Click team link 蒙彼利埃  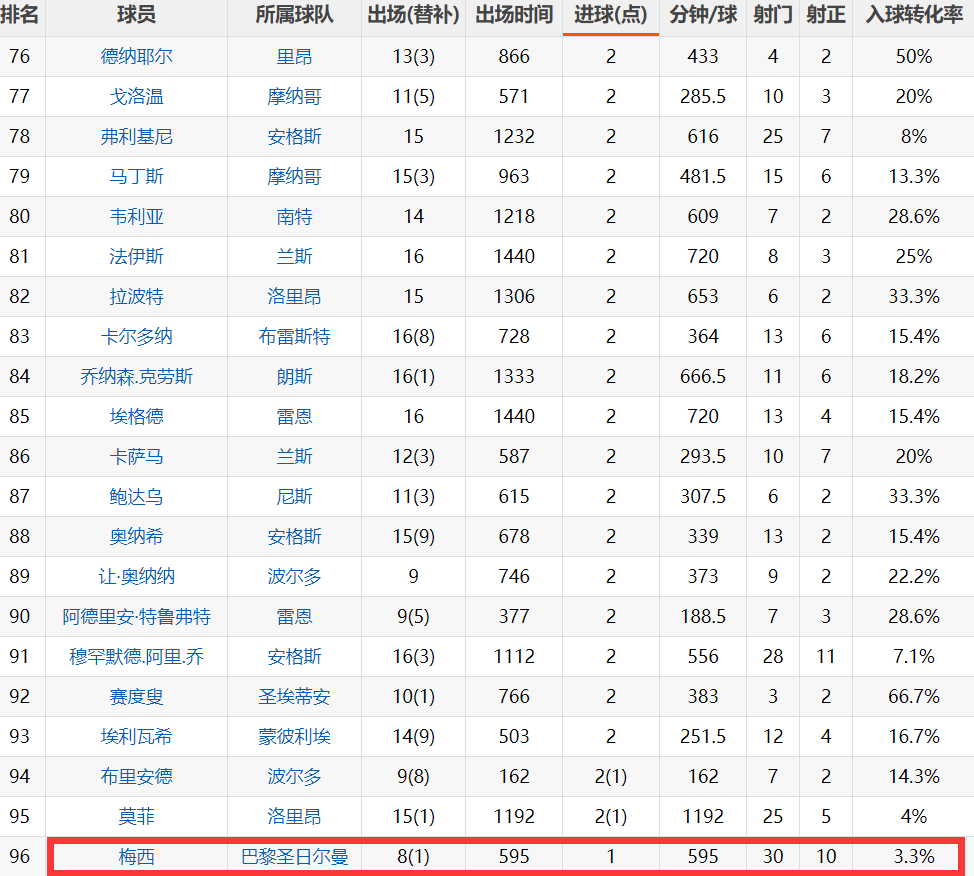(294, 736)
